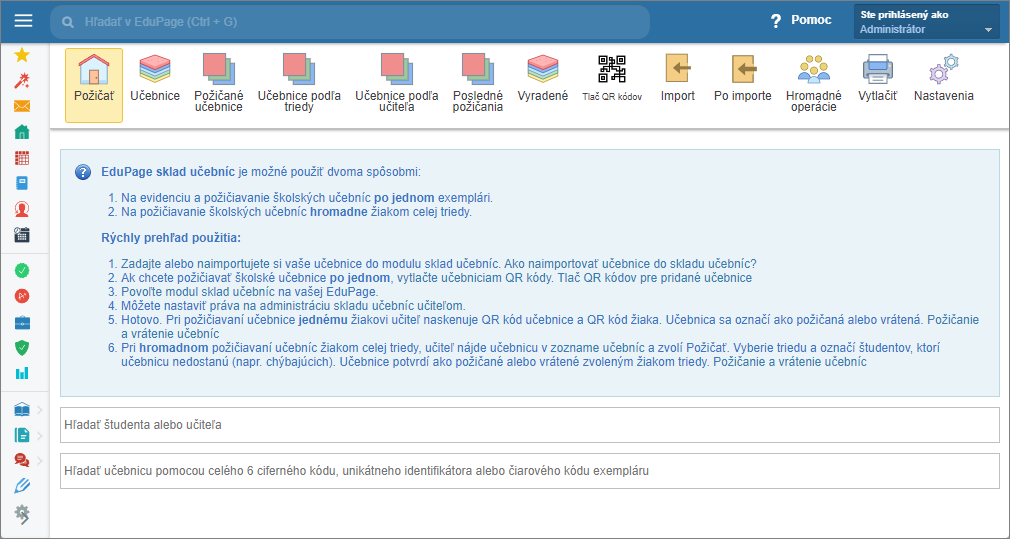
Task: Expand the red chat bubbles sidebar arrow
Action: [39, 460]
